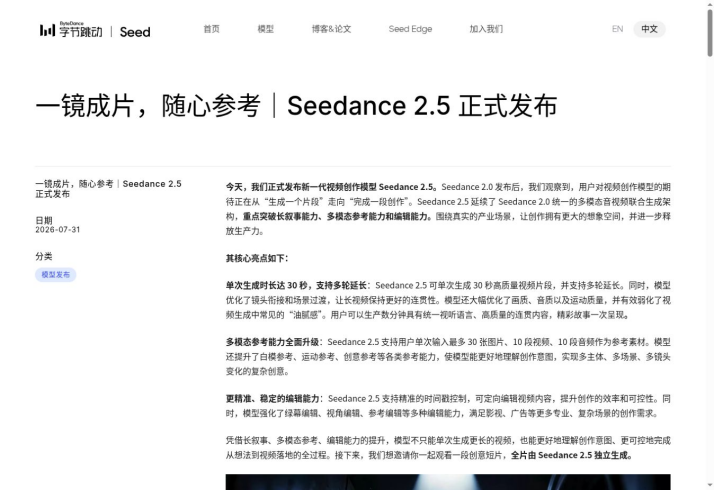Click the 其核心亮点如下 subheading

point(257,258)
